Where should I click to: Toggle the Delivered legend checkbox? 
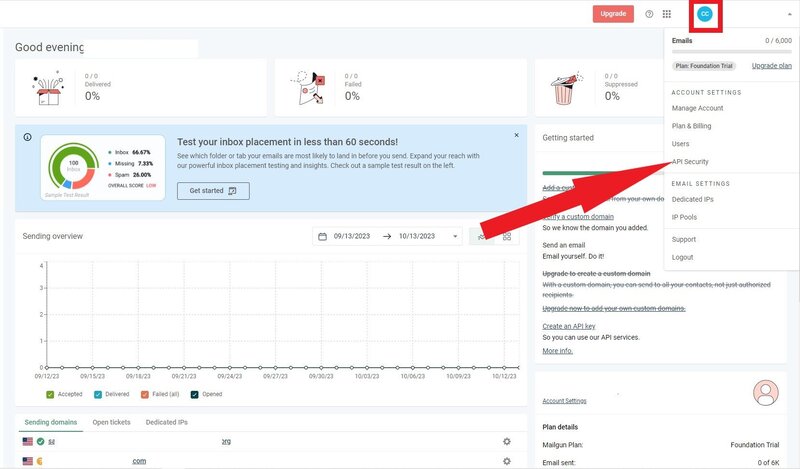click(98, 394)
